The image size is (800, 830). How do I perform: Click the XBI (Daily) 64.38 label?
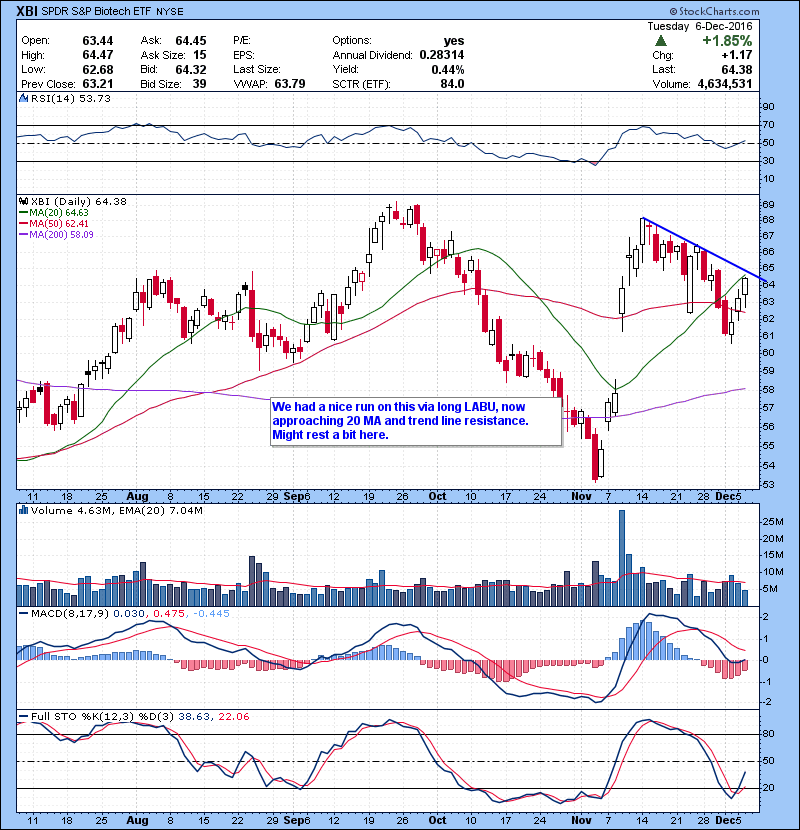[78, 202]
